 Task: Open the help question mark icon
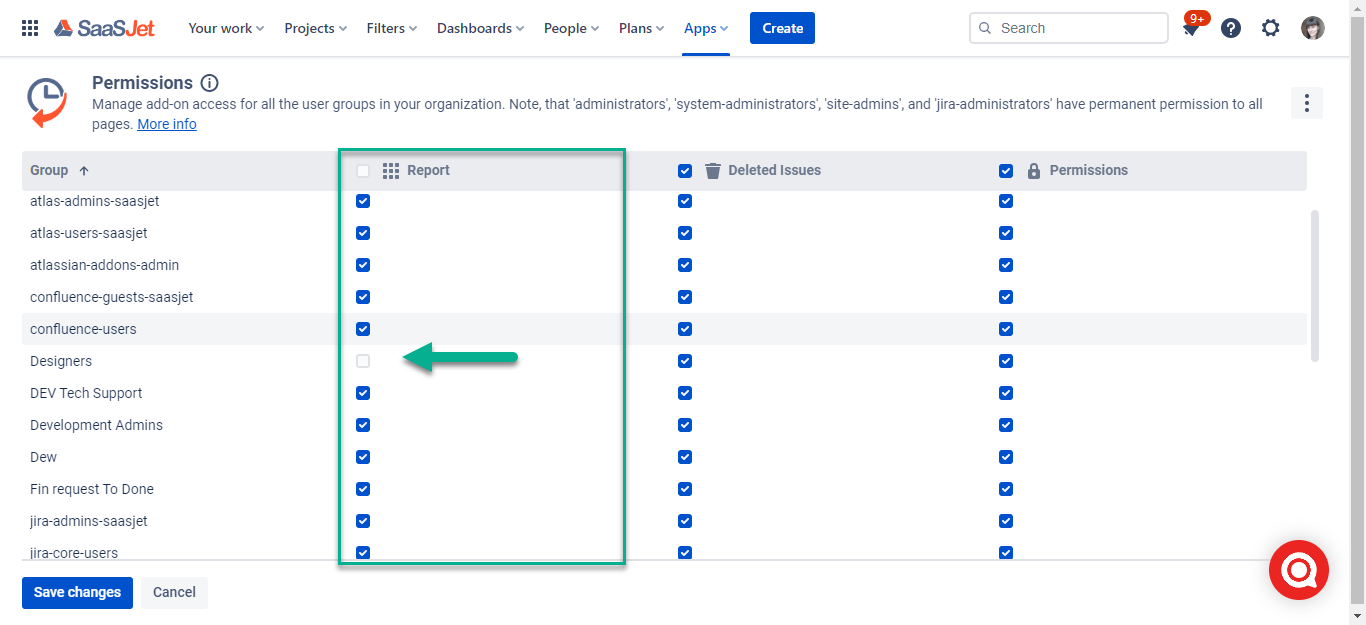coord(1231,28)
